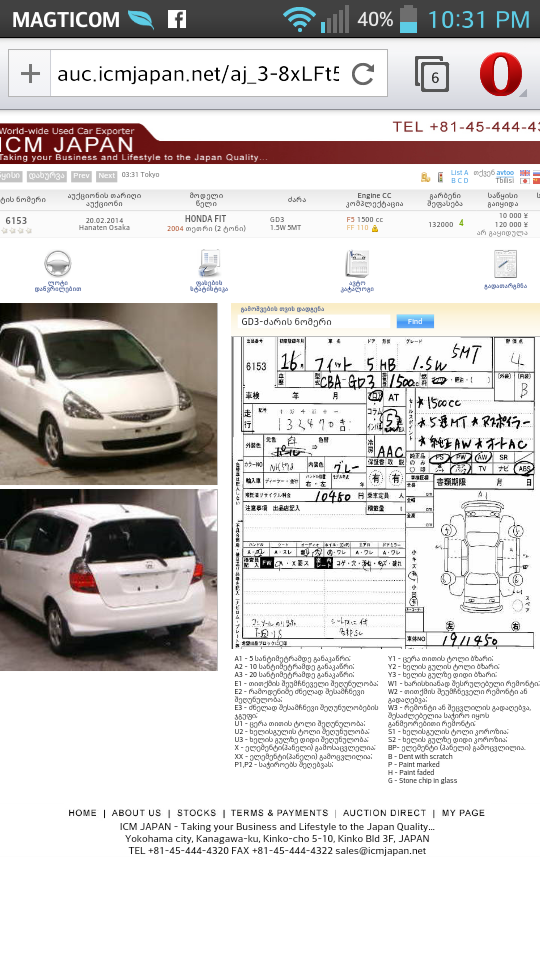Reload the page with refresh icon
540x960 pixels.
click(363, 74)
